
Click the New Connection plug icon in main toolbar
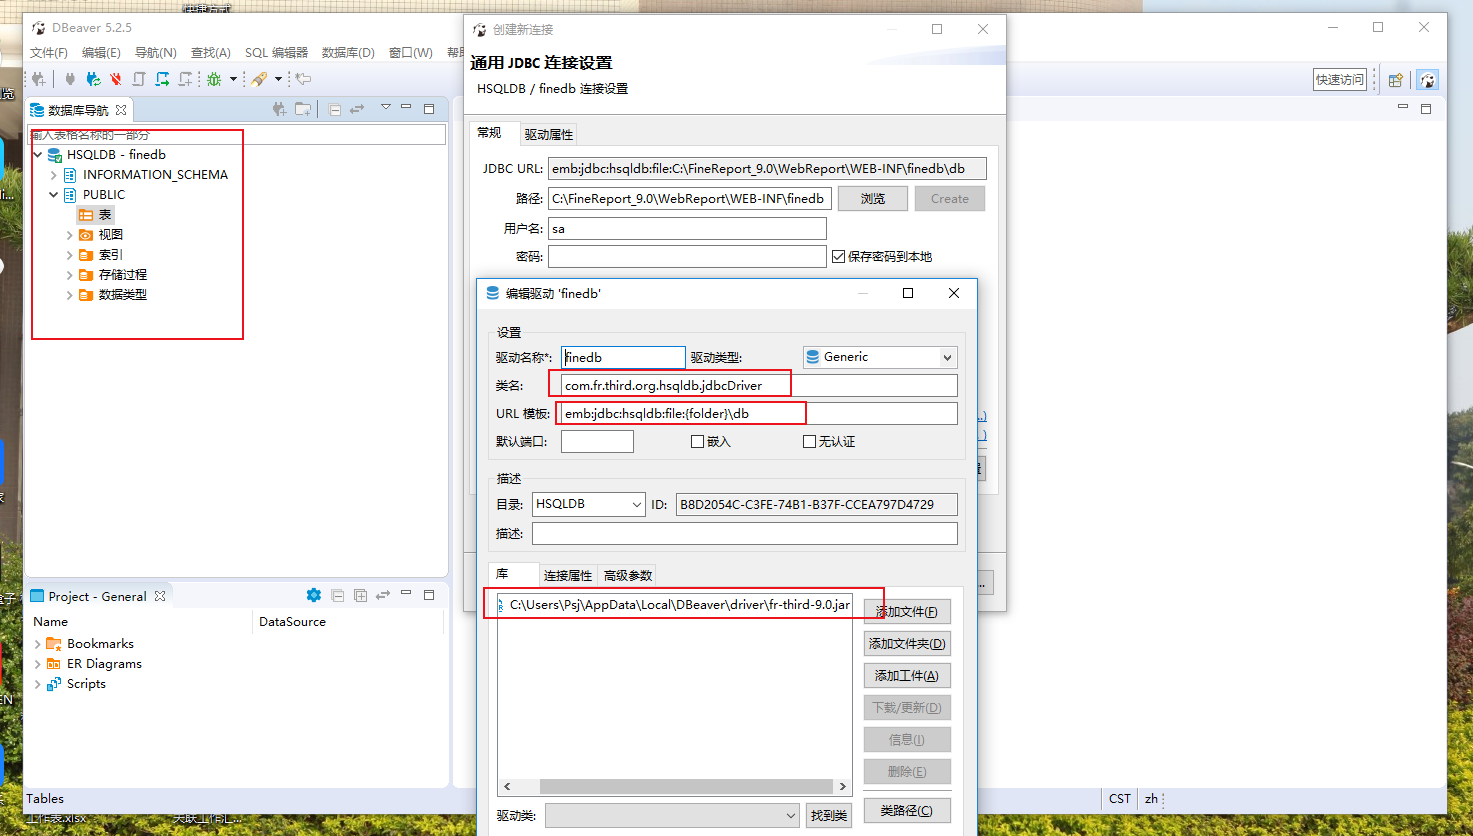tap(38, 79)
